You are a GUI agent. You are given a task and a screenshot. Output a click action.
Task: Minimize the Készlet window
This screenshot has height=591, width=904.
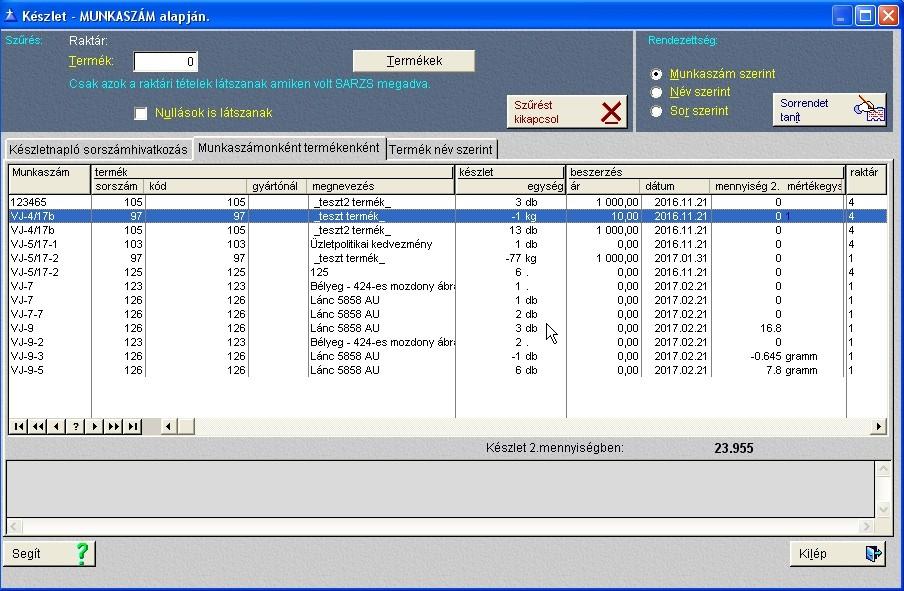(x=842, y=15)
